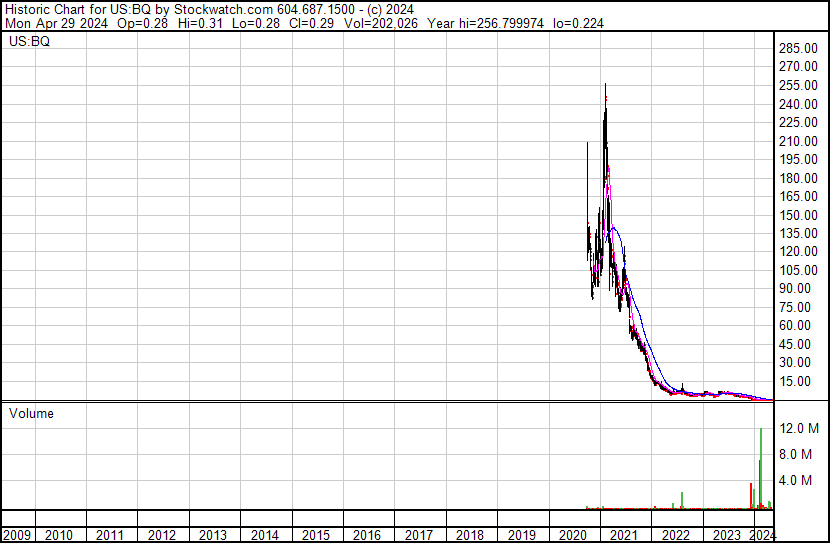
Task: Click the 255.00 price axis label
Action: point(798,85)
